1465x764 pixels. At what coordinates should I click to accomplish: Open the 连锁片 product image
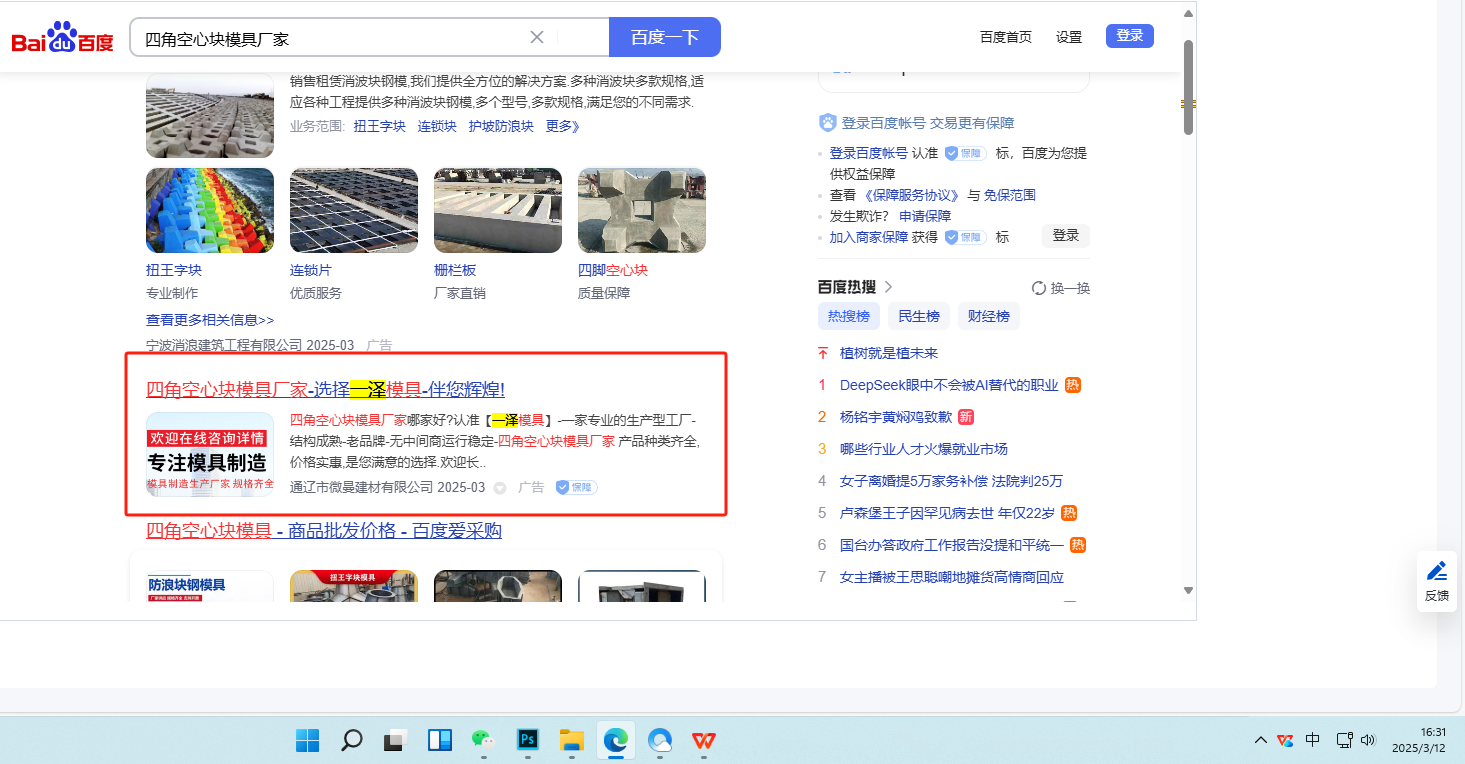point(354,210)
